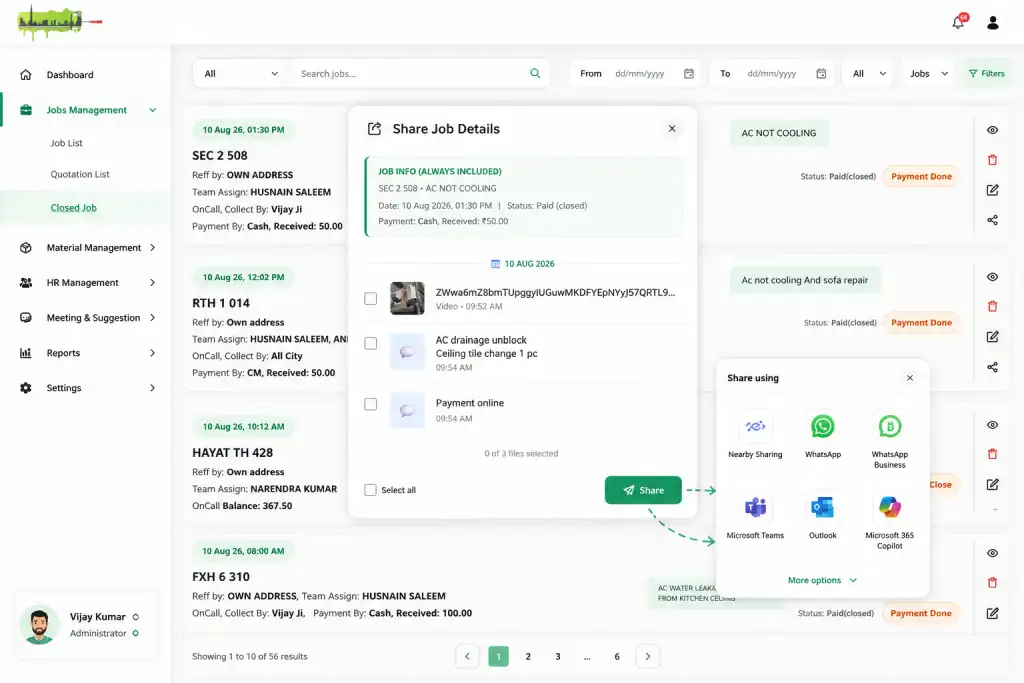Share via WhatsApp
This screenshot has width=1024, height=683.
pyautogui.click(x=823, y=434)
